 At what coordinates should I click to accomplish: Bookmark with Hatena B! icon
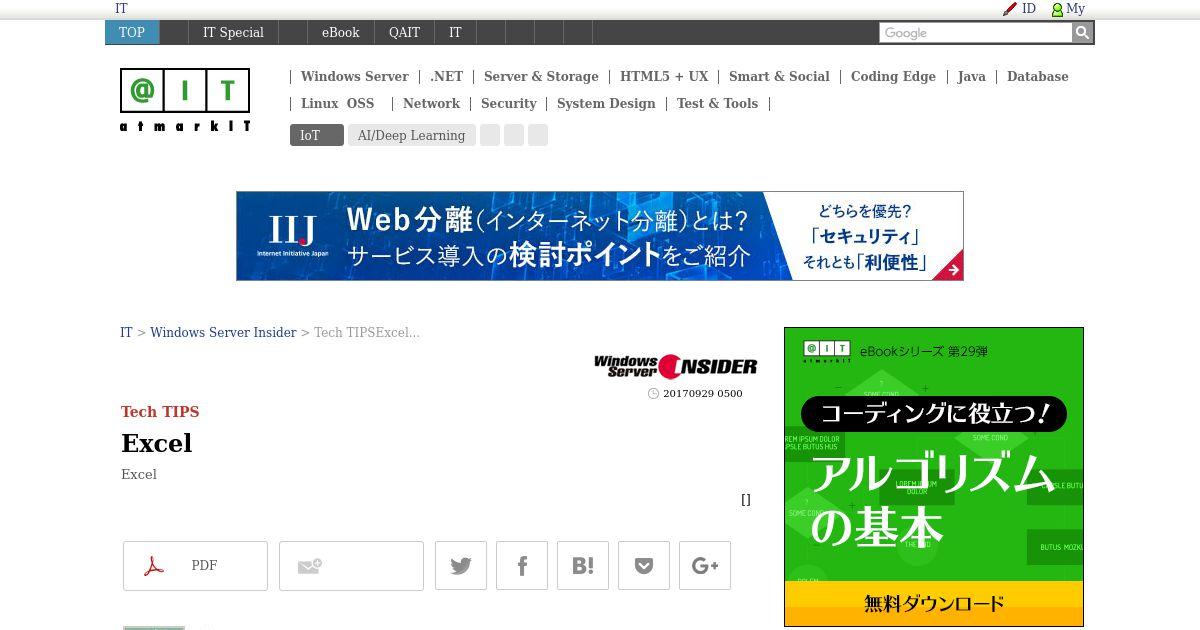point(583,566)
